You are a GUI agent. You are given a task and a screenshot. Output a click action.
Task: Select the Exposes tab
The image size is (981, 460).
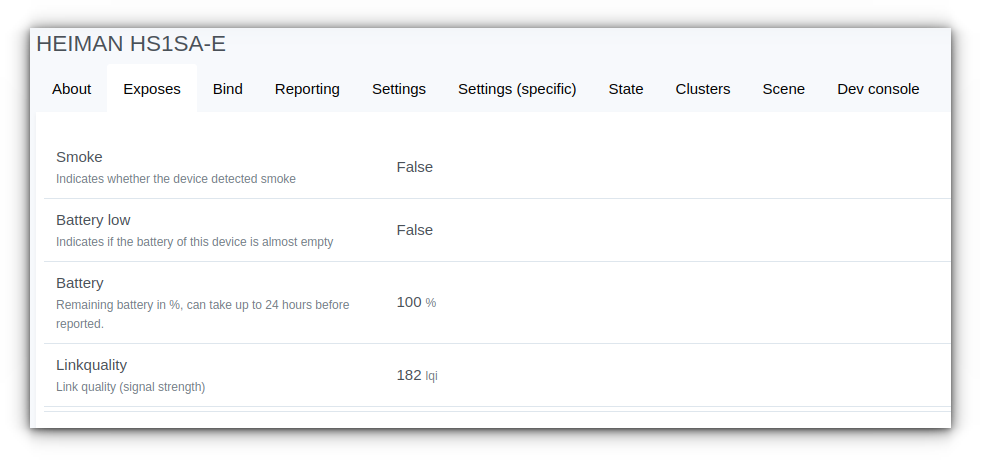pyautogui.click(x=152, y=89)
